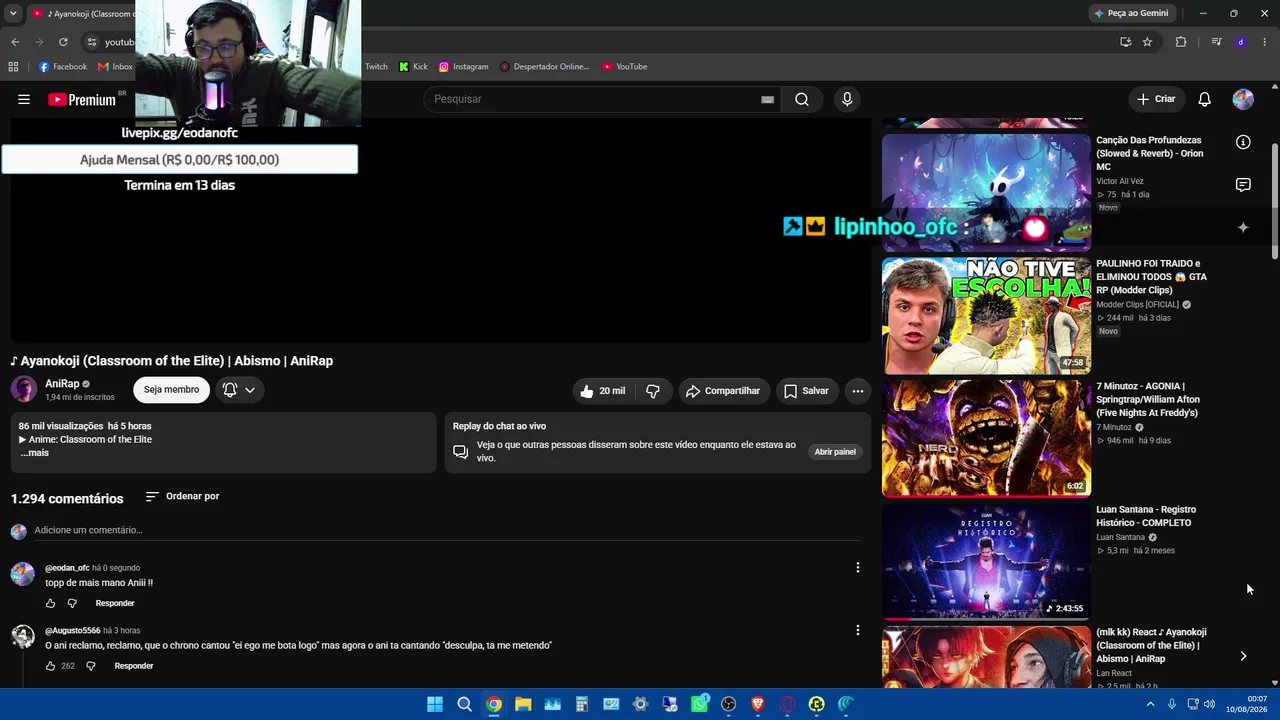Open File Explorer from taskbar

click(523, 704)
